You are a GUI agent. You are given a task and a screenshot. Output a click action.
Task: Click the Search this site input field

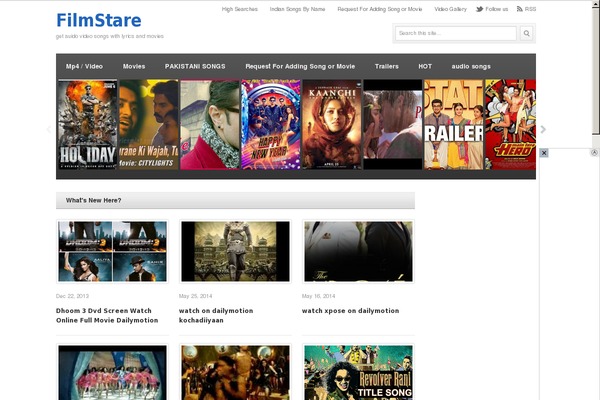point(455,34)
